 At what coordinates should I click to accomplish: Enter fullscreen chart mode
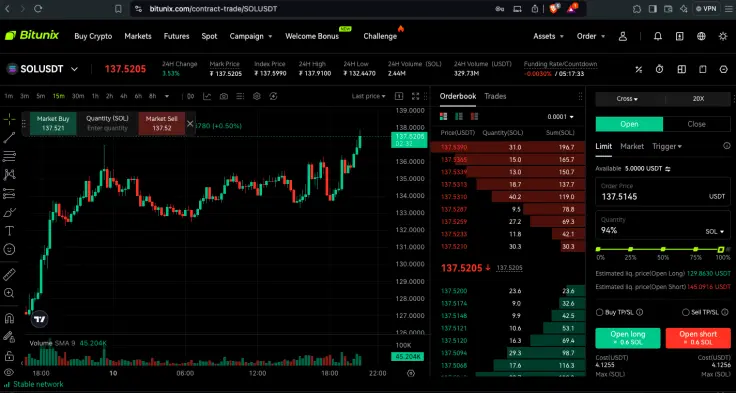click(415, 96)
